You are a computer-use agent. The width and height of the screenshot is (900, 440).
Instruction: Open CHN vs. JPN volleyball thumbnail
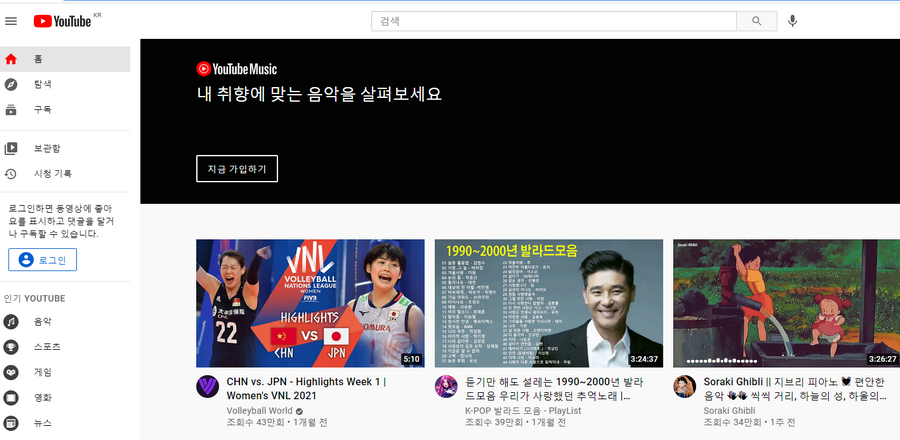coord(311,303)
